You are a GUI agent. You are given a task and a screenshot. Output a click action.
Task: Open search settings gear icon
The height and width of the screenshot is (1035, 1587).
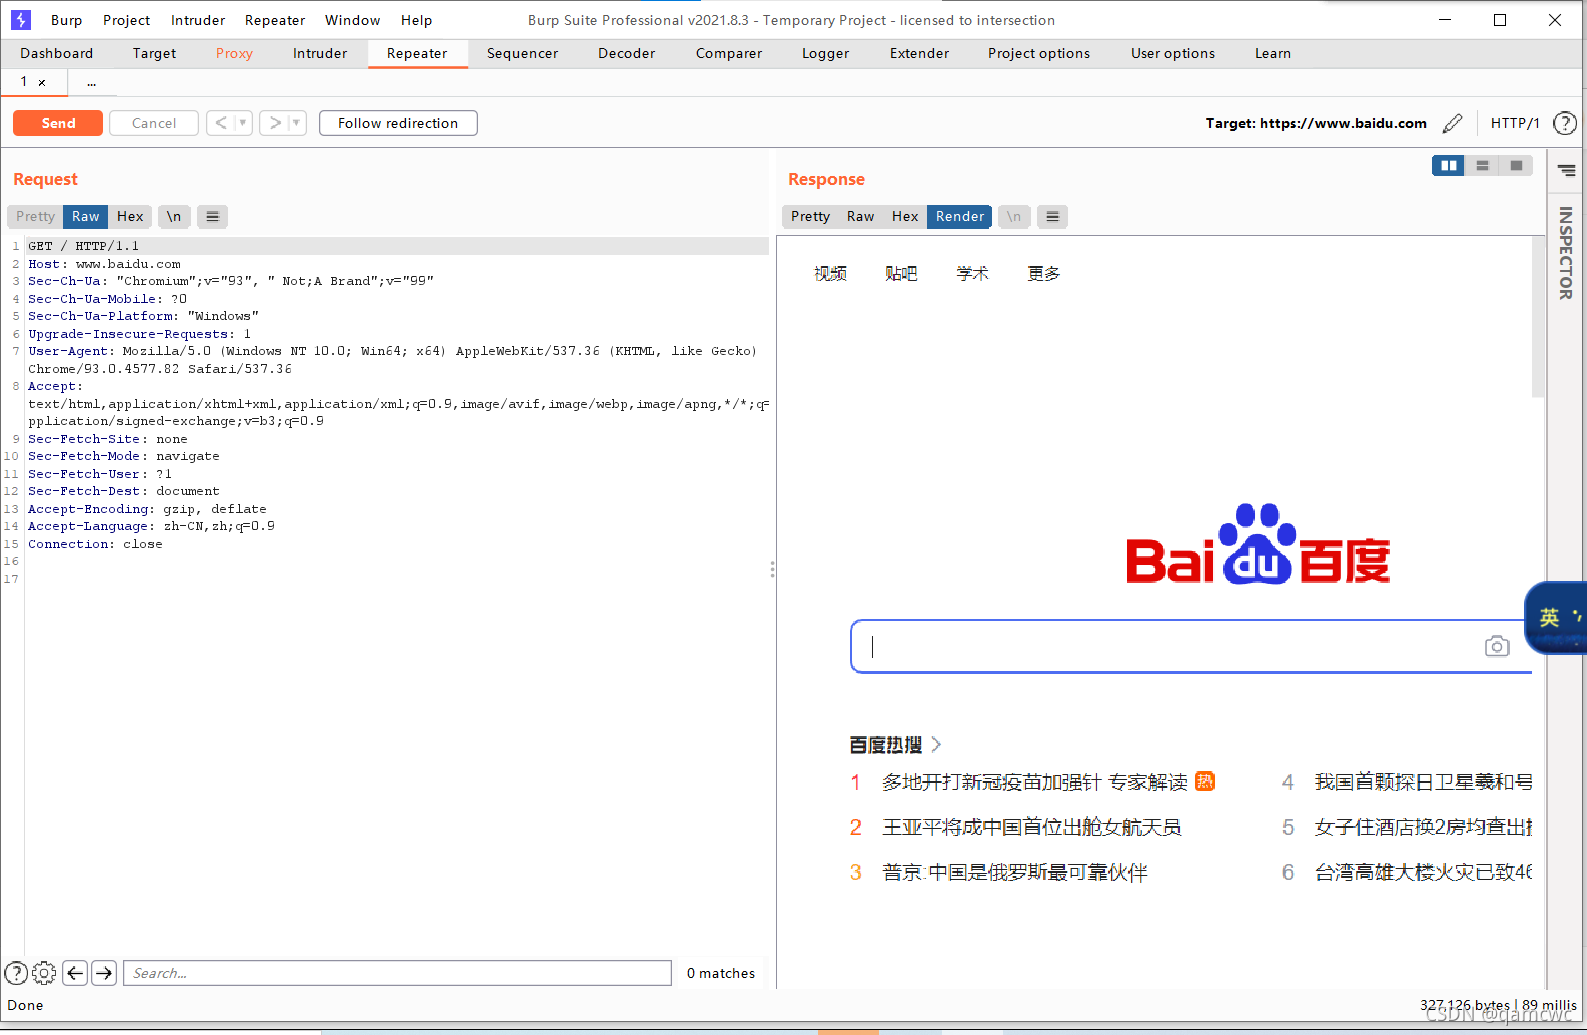tap(44, 973)
